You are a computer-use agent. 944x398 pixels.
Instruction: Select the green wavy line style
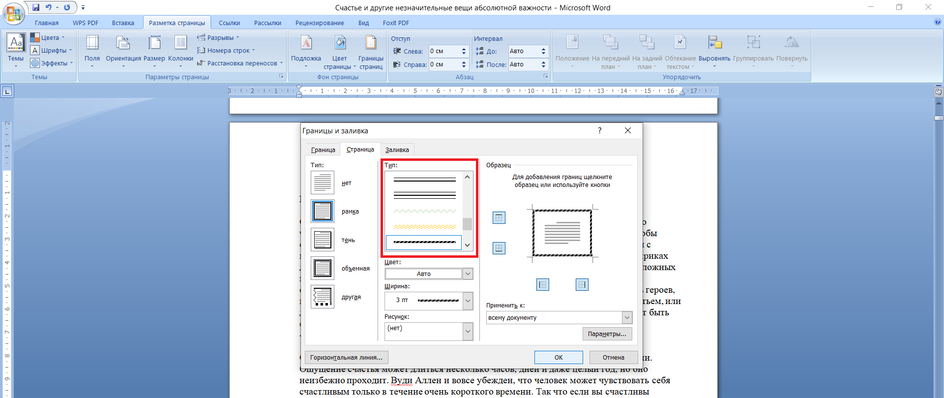423,211
